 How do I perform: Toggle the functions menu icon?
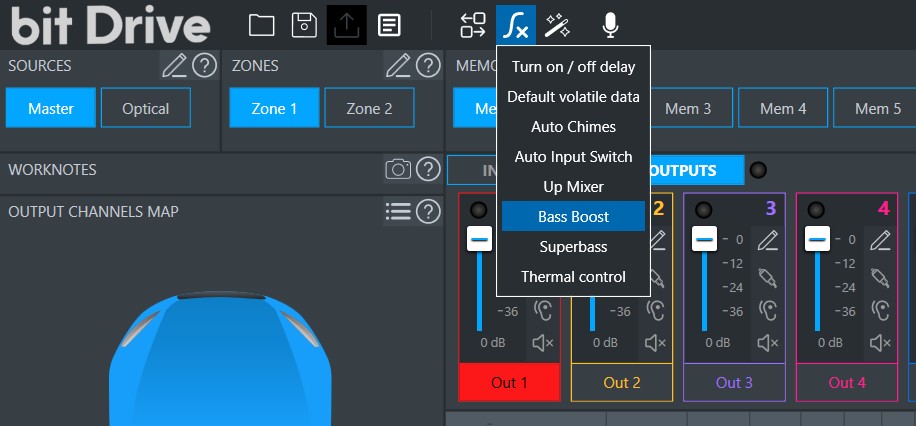tap(516, 25)
